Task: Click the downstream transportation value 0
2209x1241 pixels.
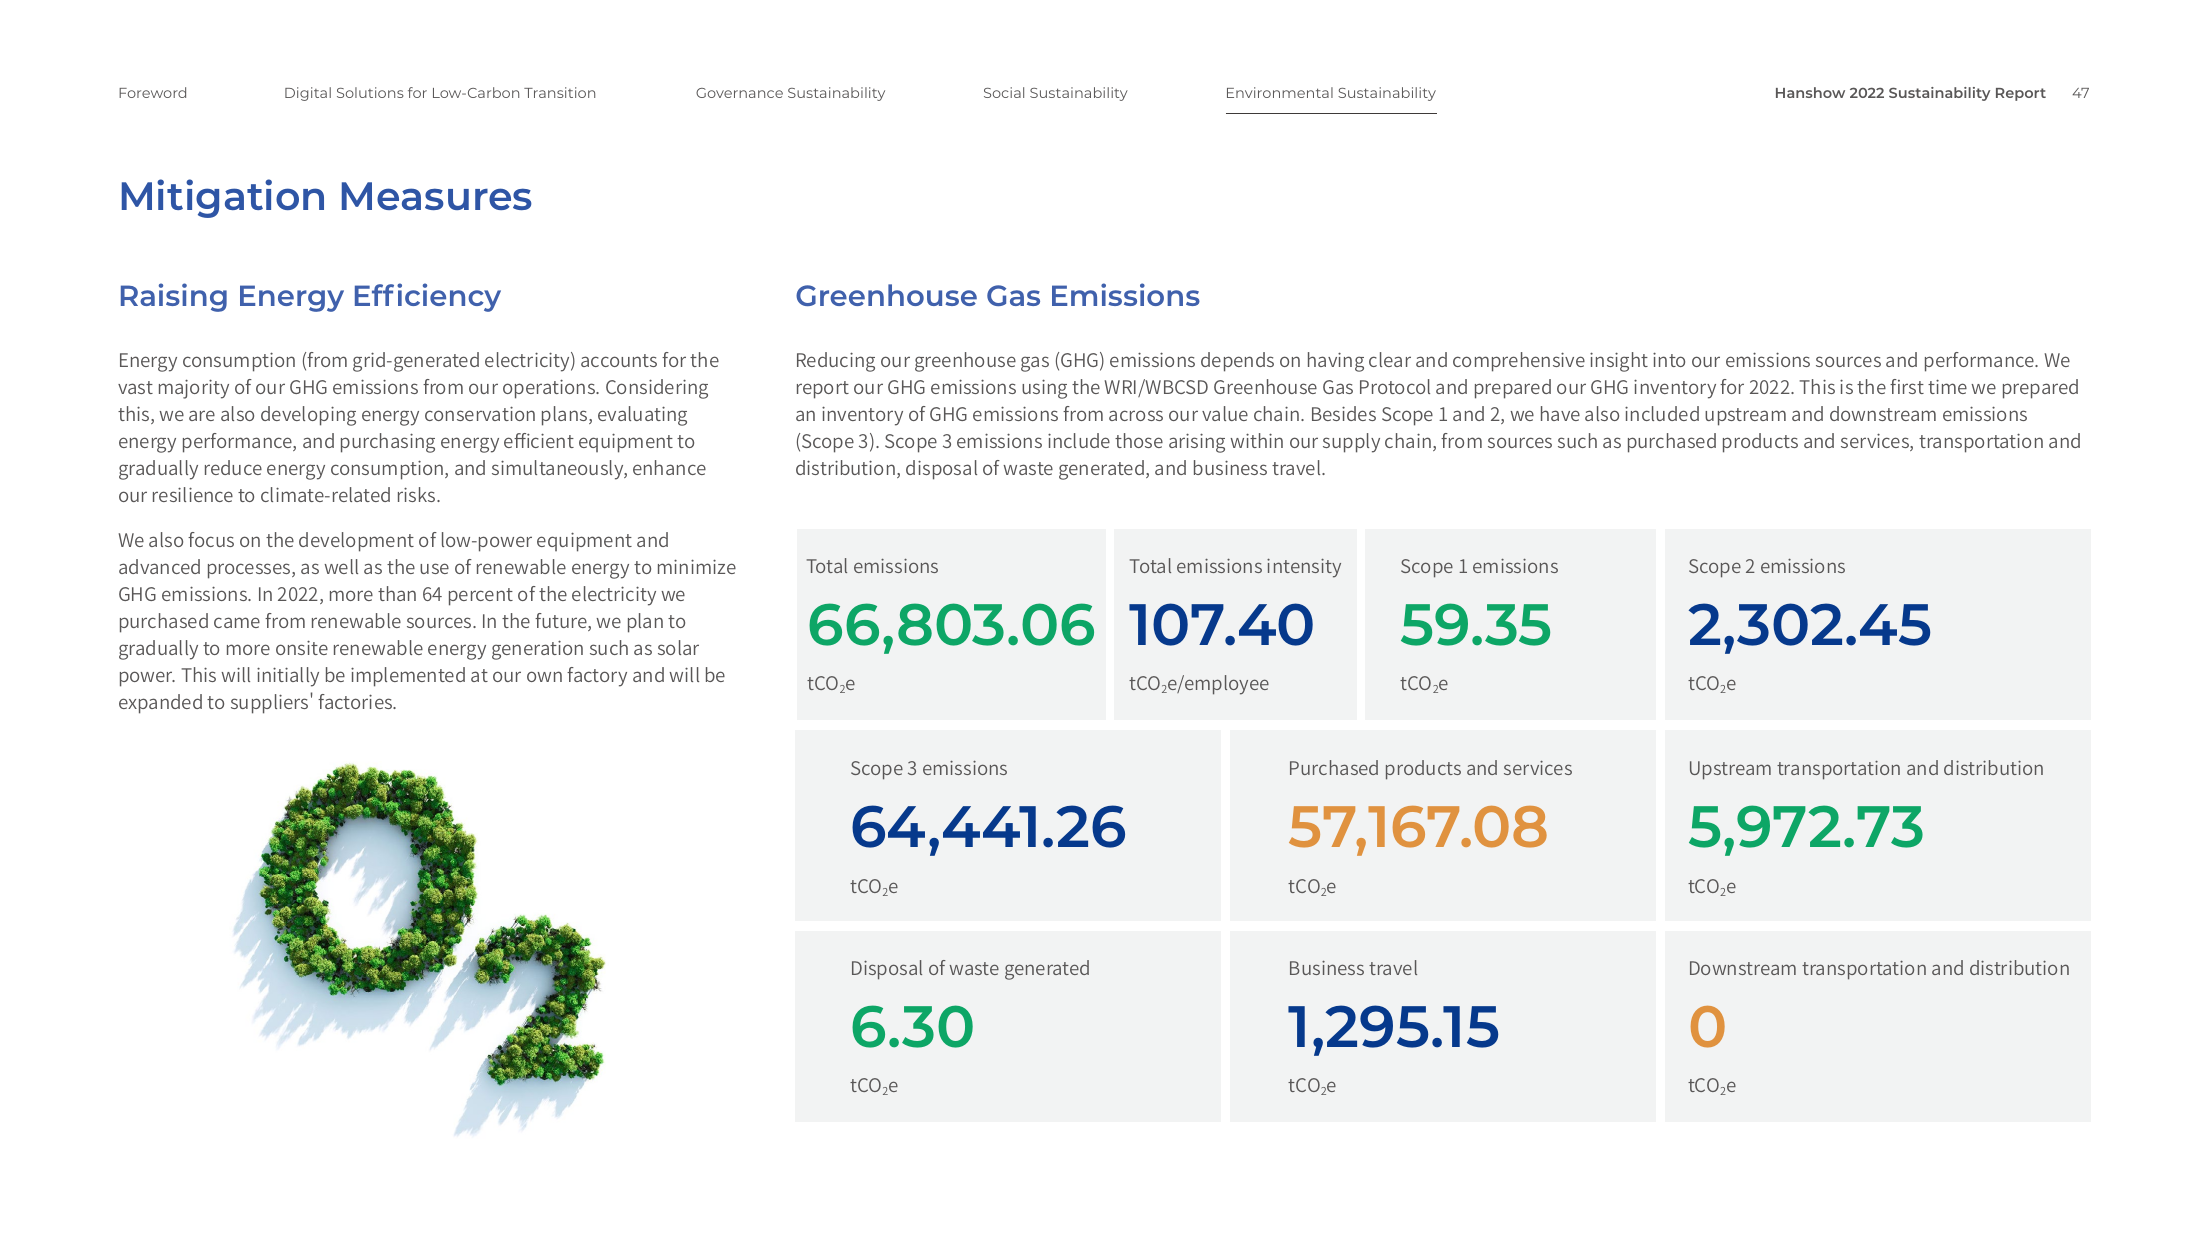Action: (1707, 1027)
